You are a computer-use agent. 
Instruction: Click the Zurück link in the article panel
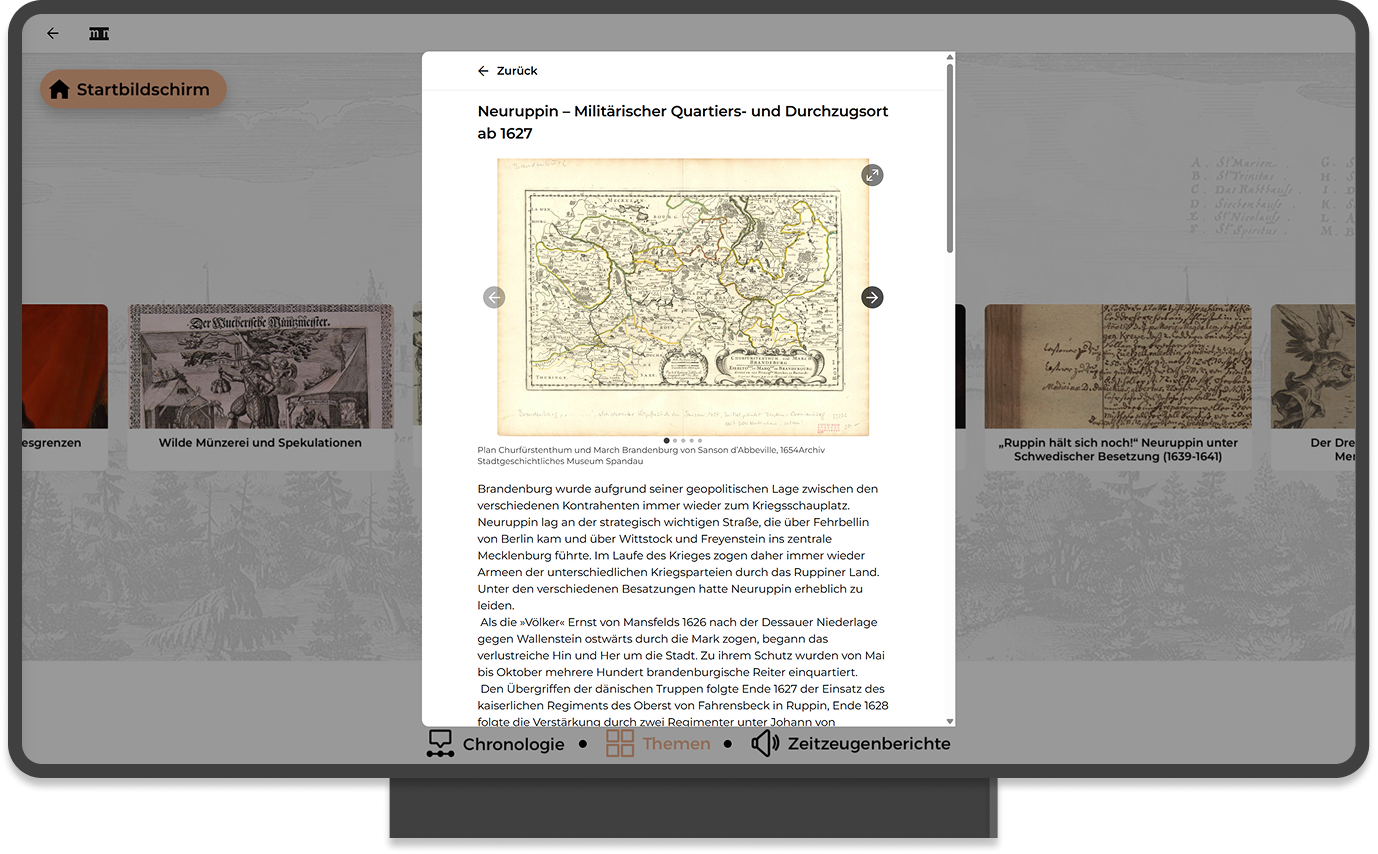click(508, 71)
